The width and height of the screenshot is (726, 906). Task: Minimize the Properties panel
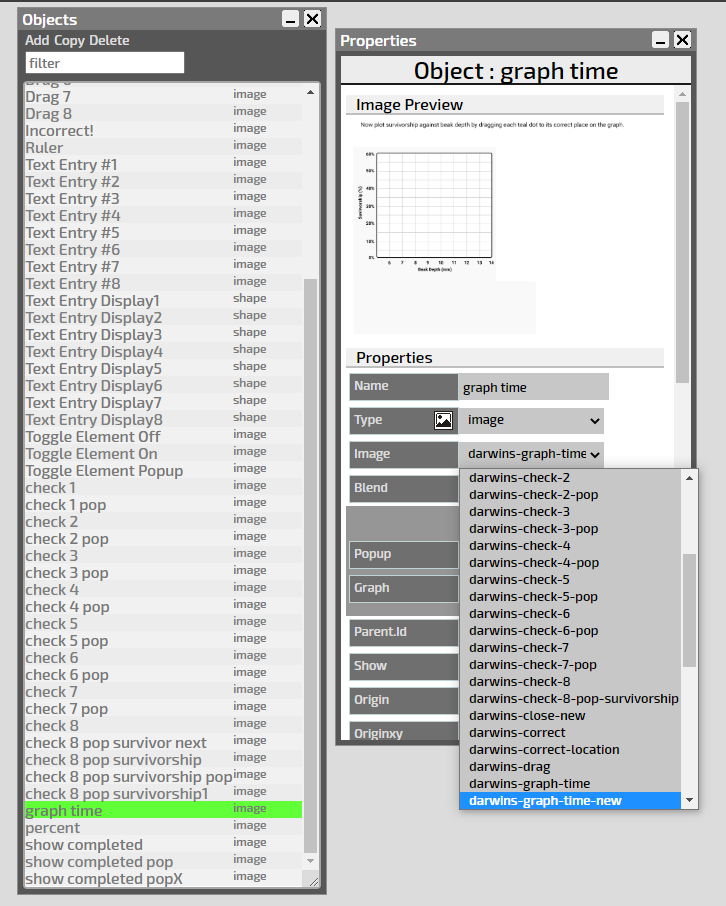(661, 40)
